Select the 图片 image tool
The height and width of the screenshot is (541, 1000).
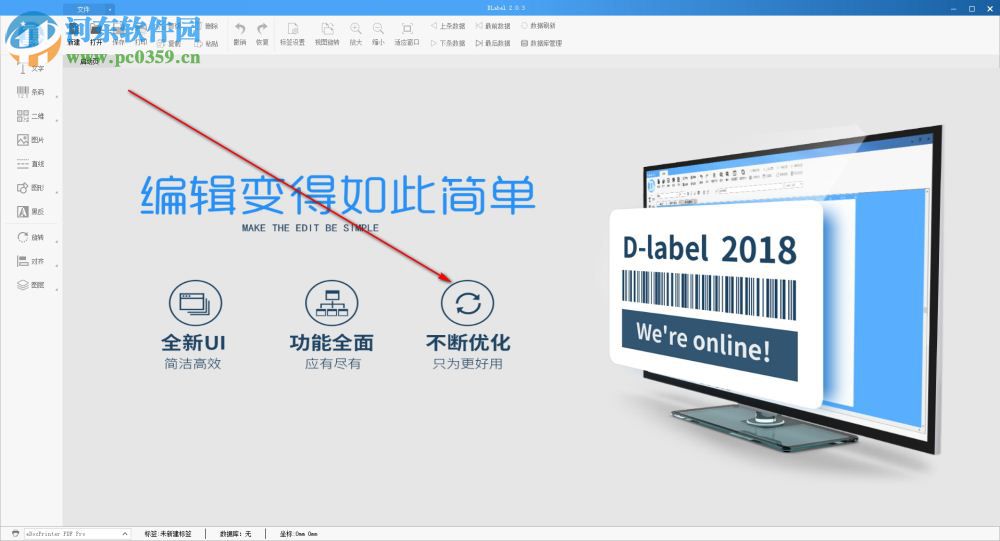pos(31,140)
